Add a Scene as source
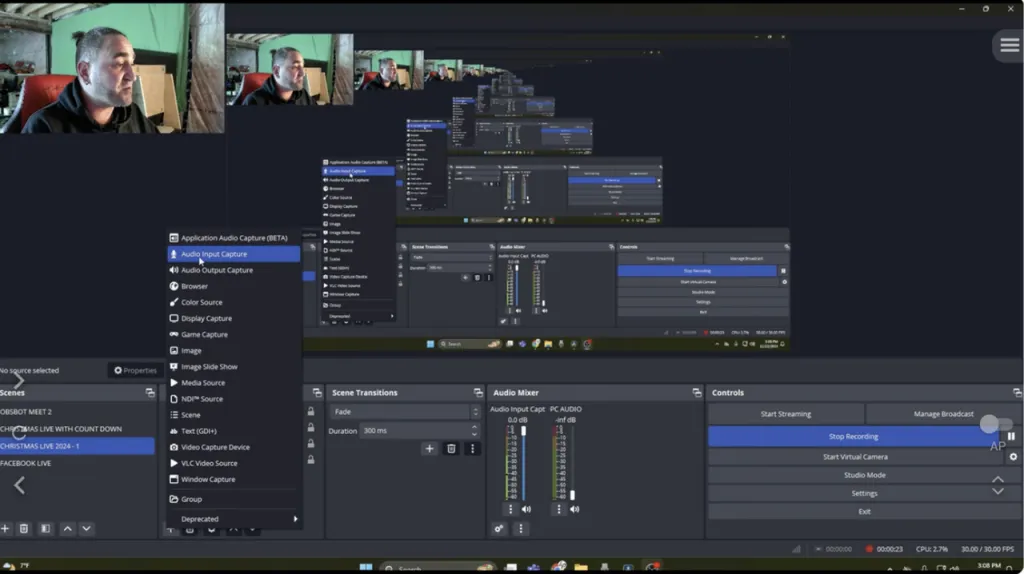The height and width of the screenshot is (574, 1024). pos(233,415)
